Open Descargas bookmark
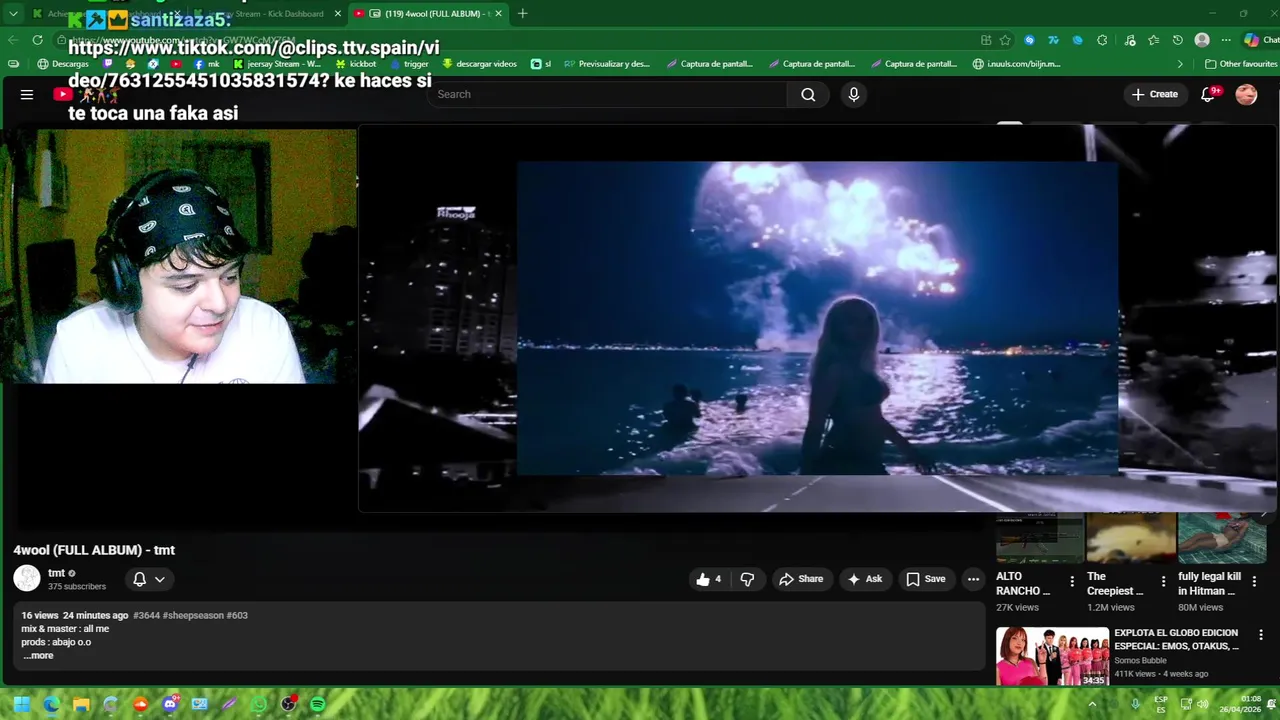Viewport: 1280px width, 720px height. 63,64
